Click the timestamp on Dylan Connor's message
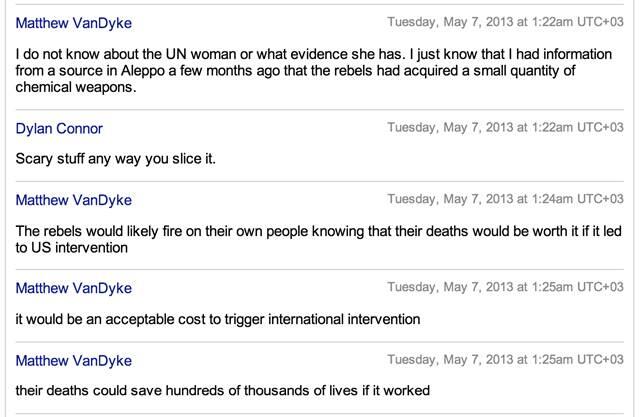 coord(505,127)
